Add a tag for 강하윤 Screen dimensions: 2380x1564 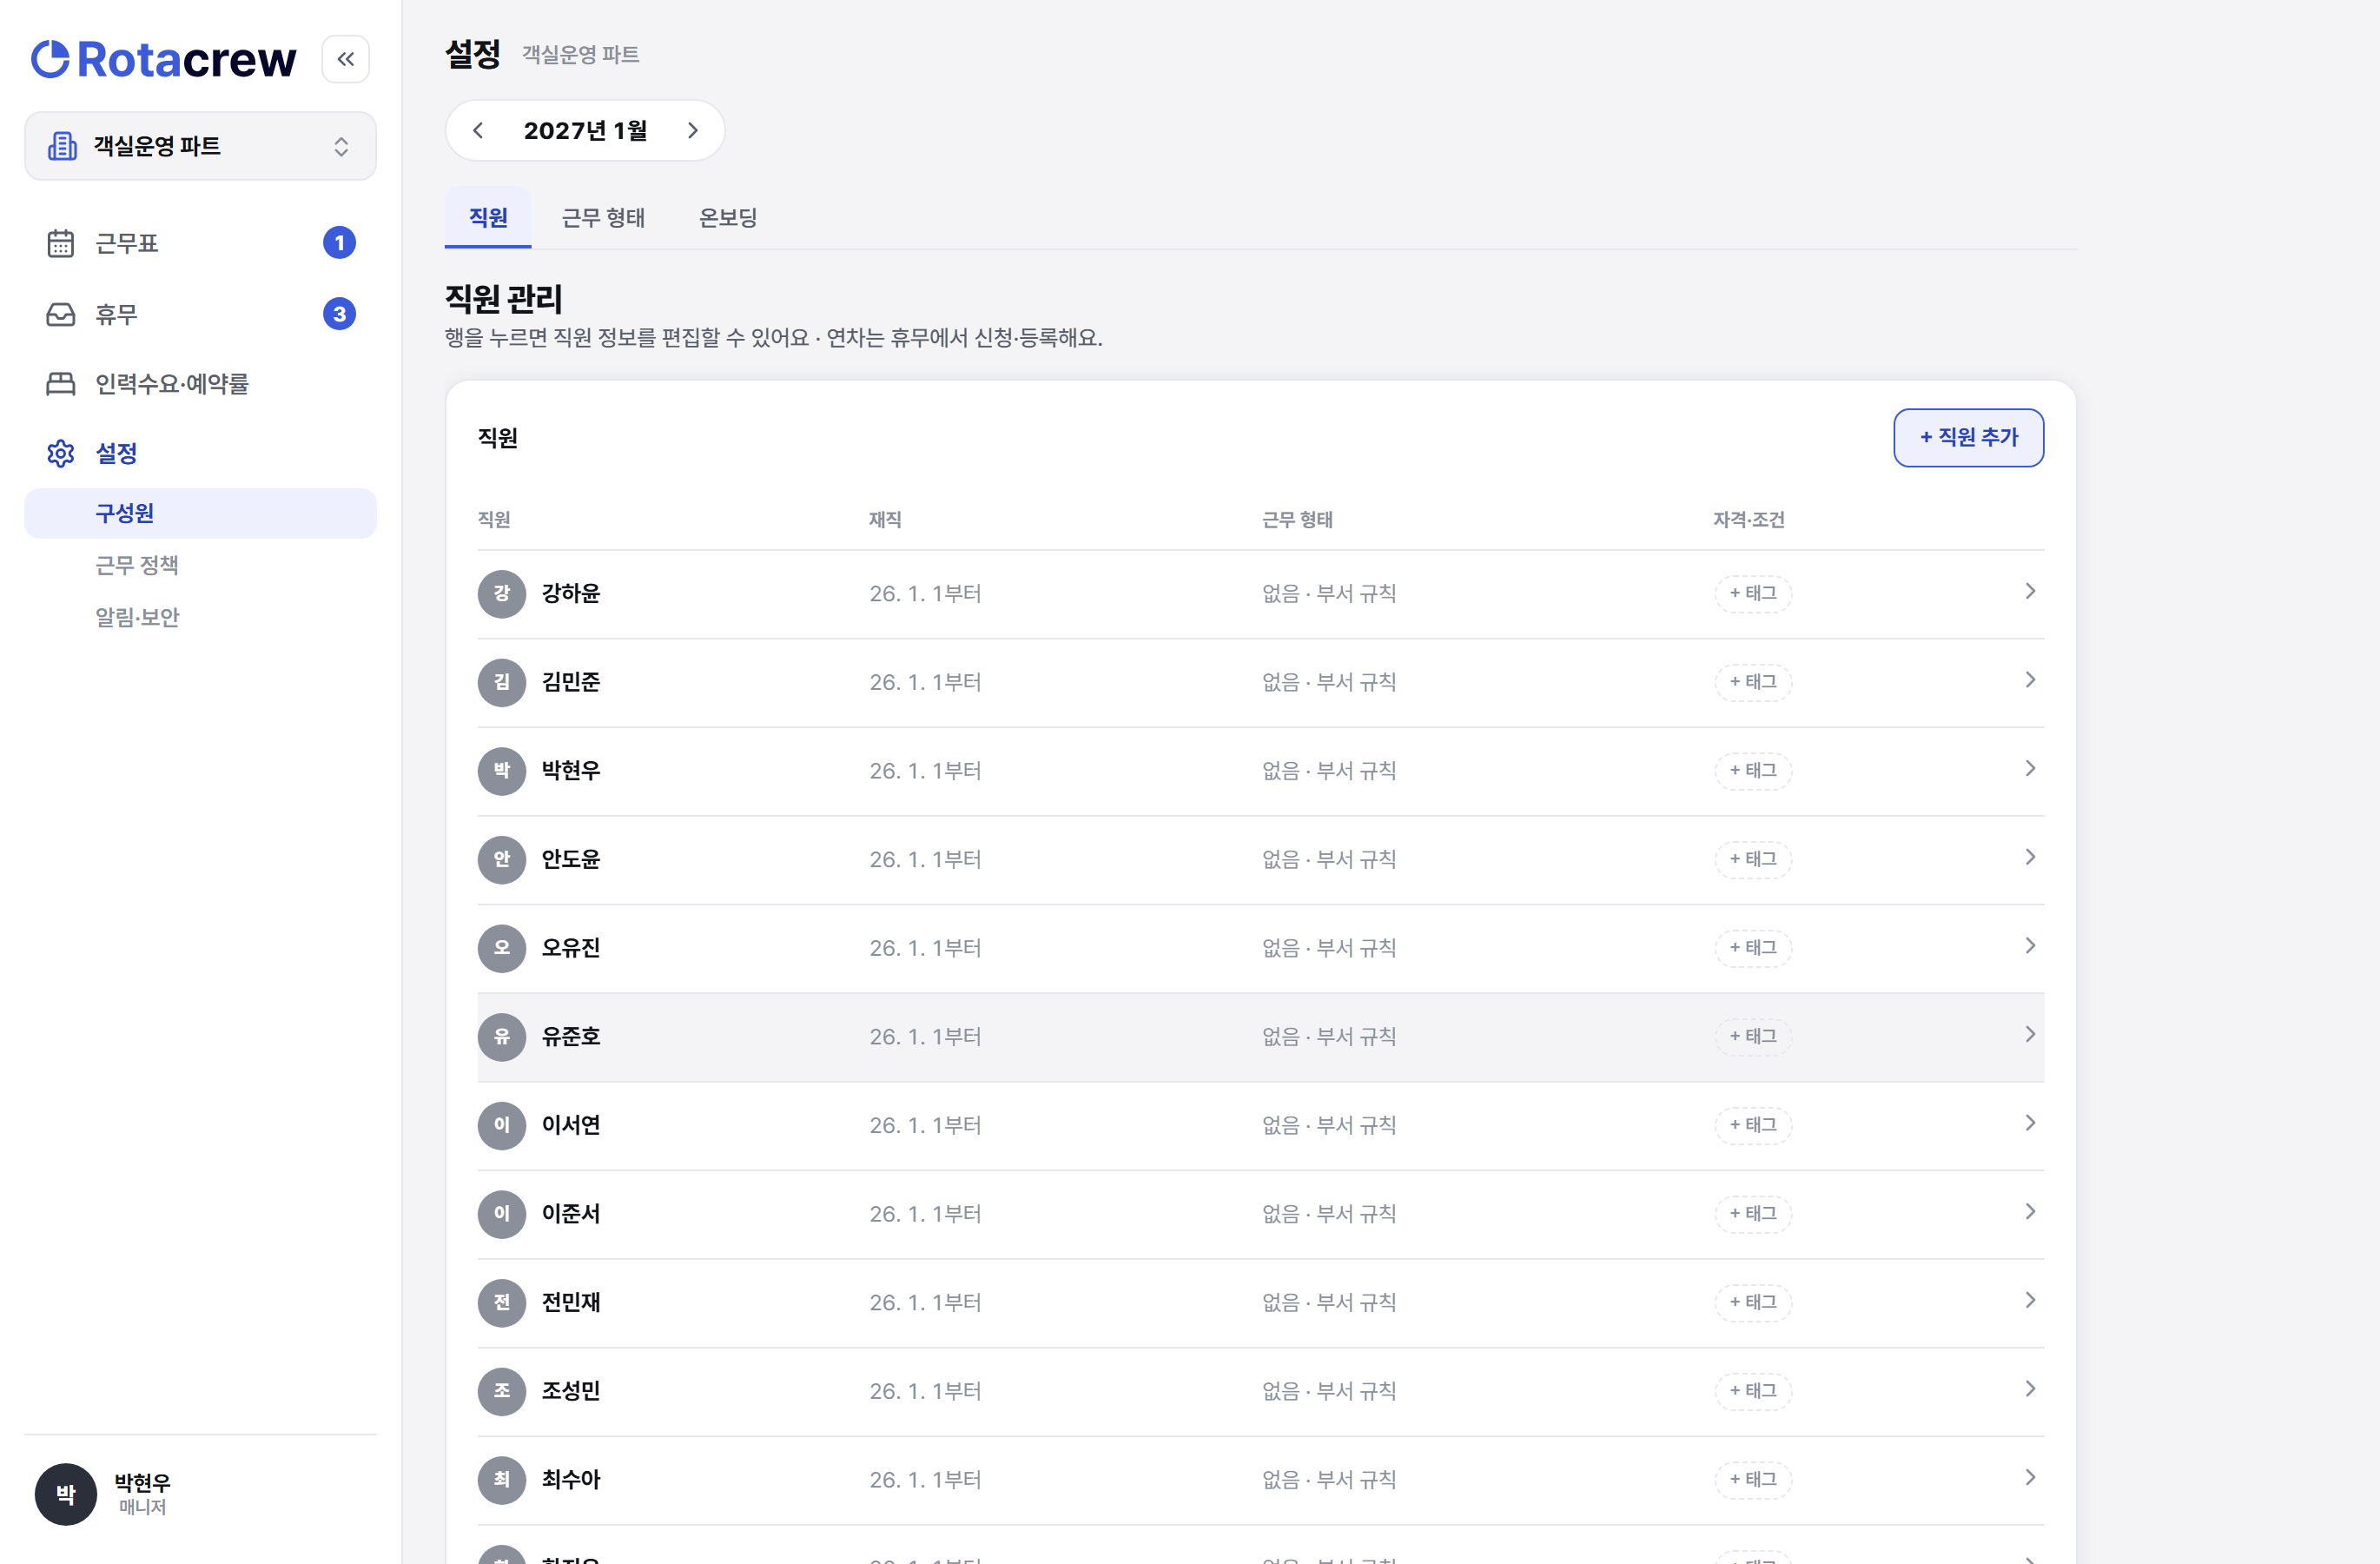[x=1752, y=593]
